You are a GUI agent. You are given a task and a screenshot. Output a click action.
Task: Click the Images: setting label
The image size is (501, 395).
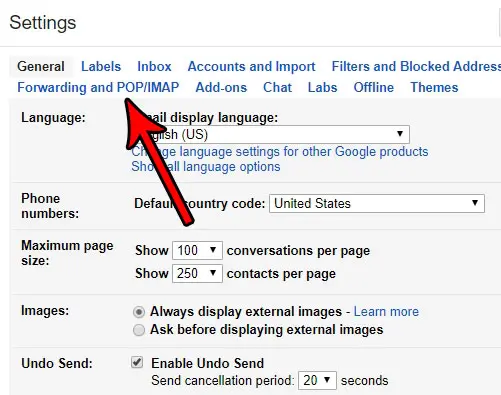coord(45,310)
